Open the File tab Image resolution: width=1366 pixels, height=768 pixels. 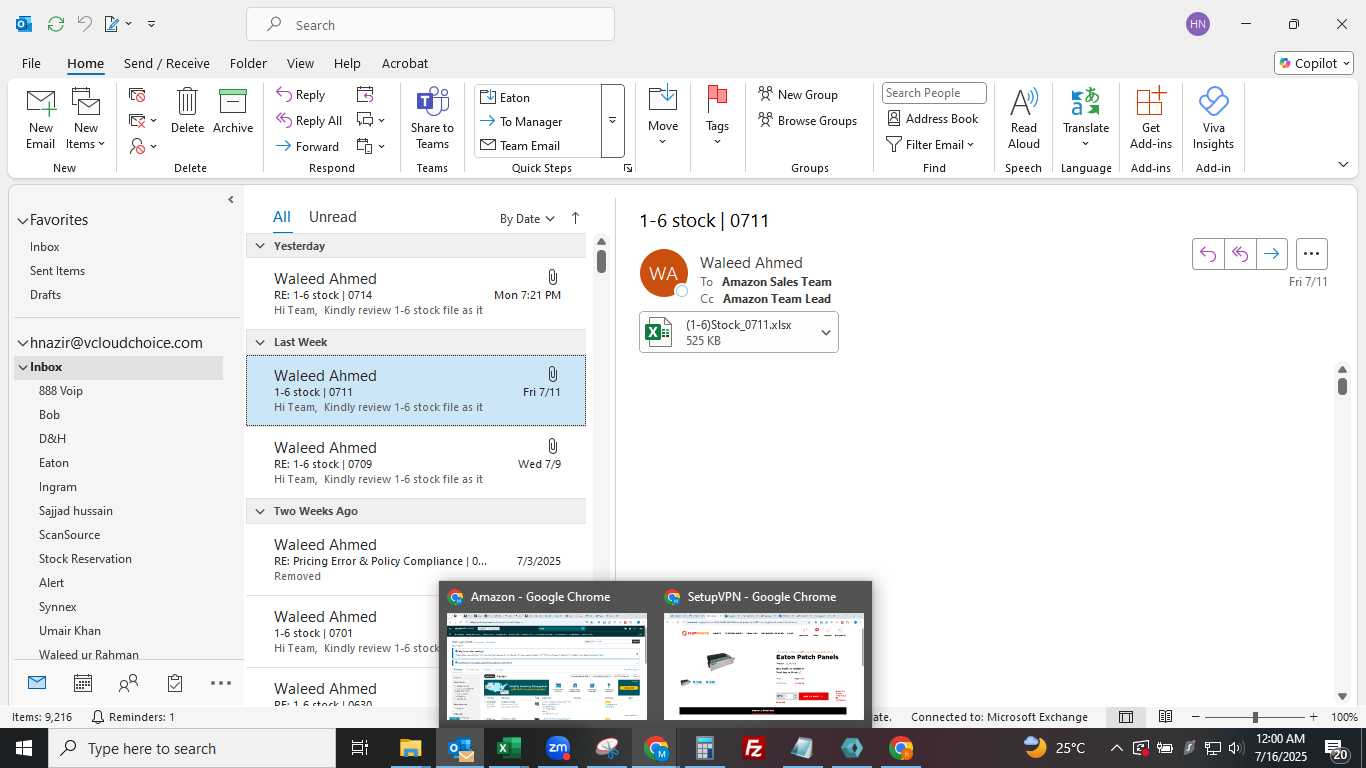(x=31, y=63)
